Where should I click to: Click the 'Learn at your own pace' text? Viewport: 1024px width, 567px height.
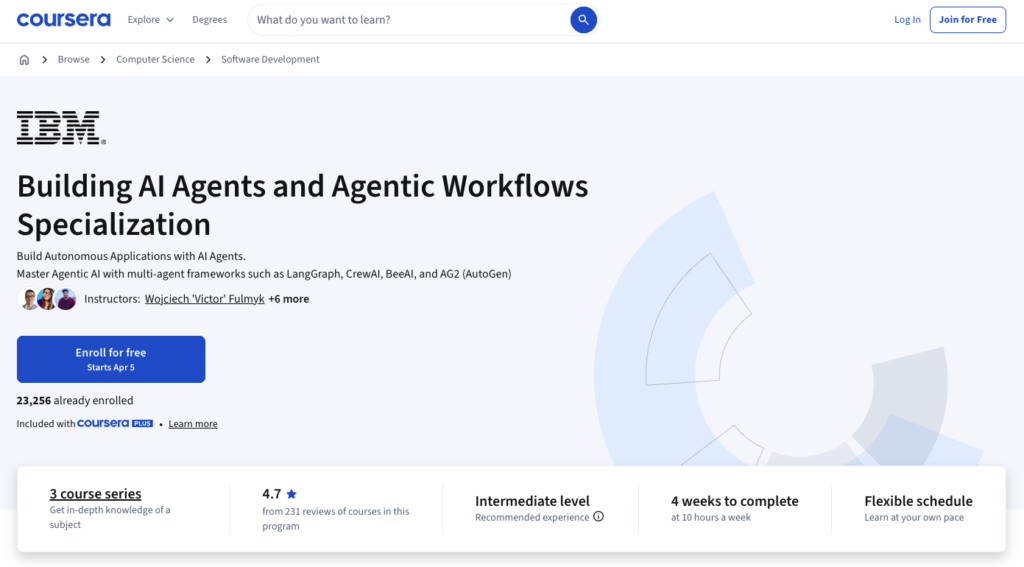tap(914, 517)
